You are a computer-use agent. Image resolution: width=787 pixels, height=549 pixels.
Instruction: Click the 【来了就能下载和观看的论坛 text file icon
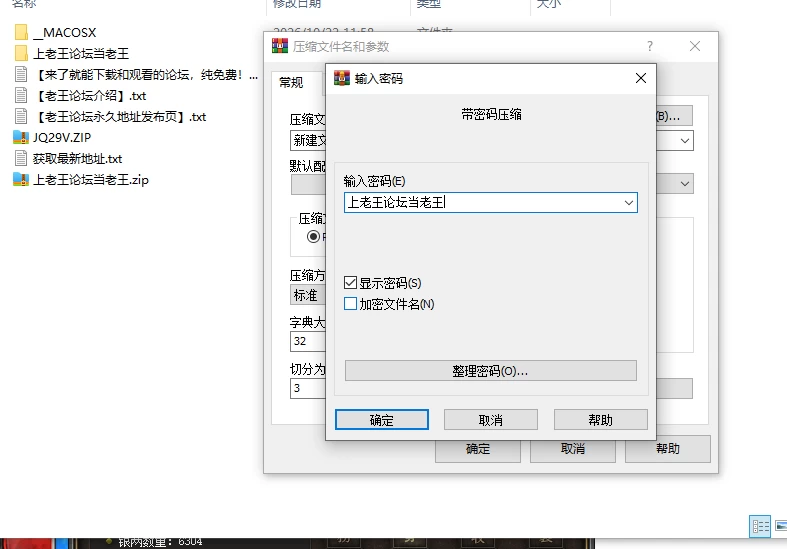pos(21,74)
